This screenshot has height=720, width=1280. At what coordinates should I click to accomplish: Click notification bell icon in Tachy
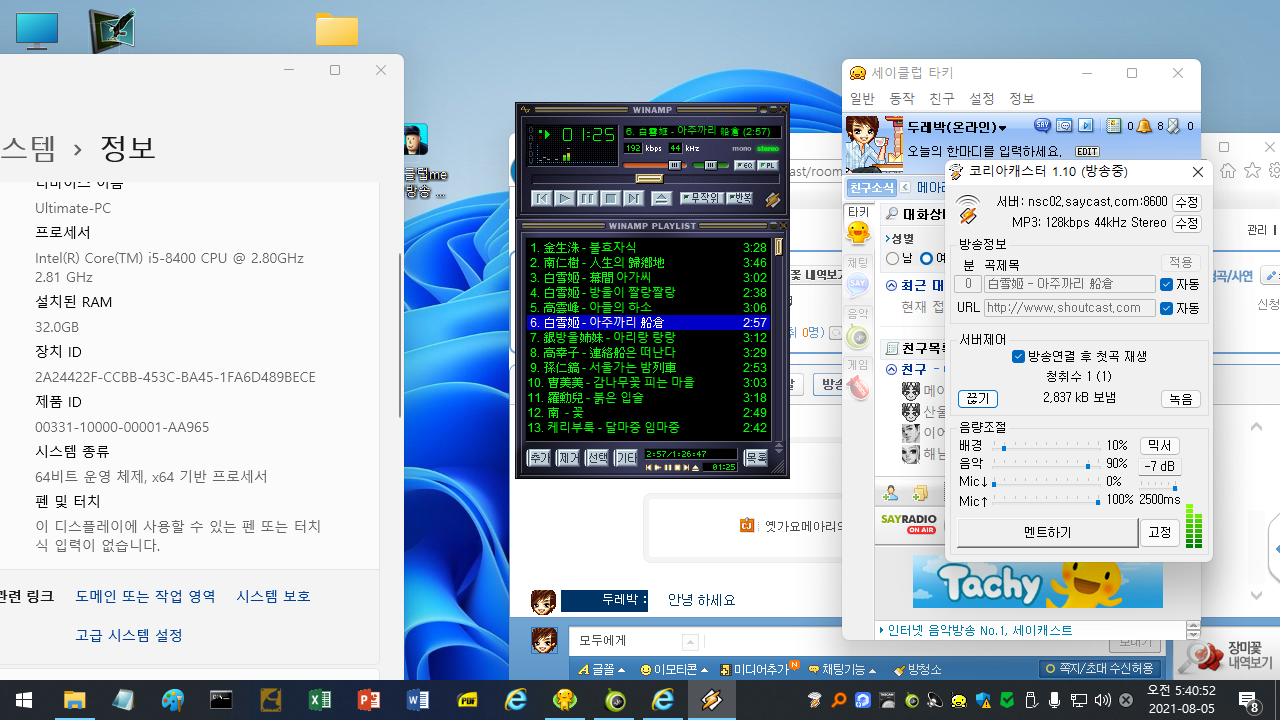[1145, 126]
